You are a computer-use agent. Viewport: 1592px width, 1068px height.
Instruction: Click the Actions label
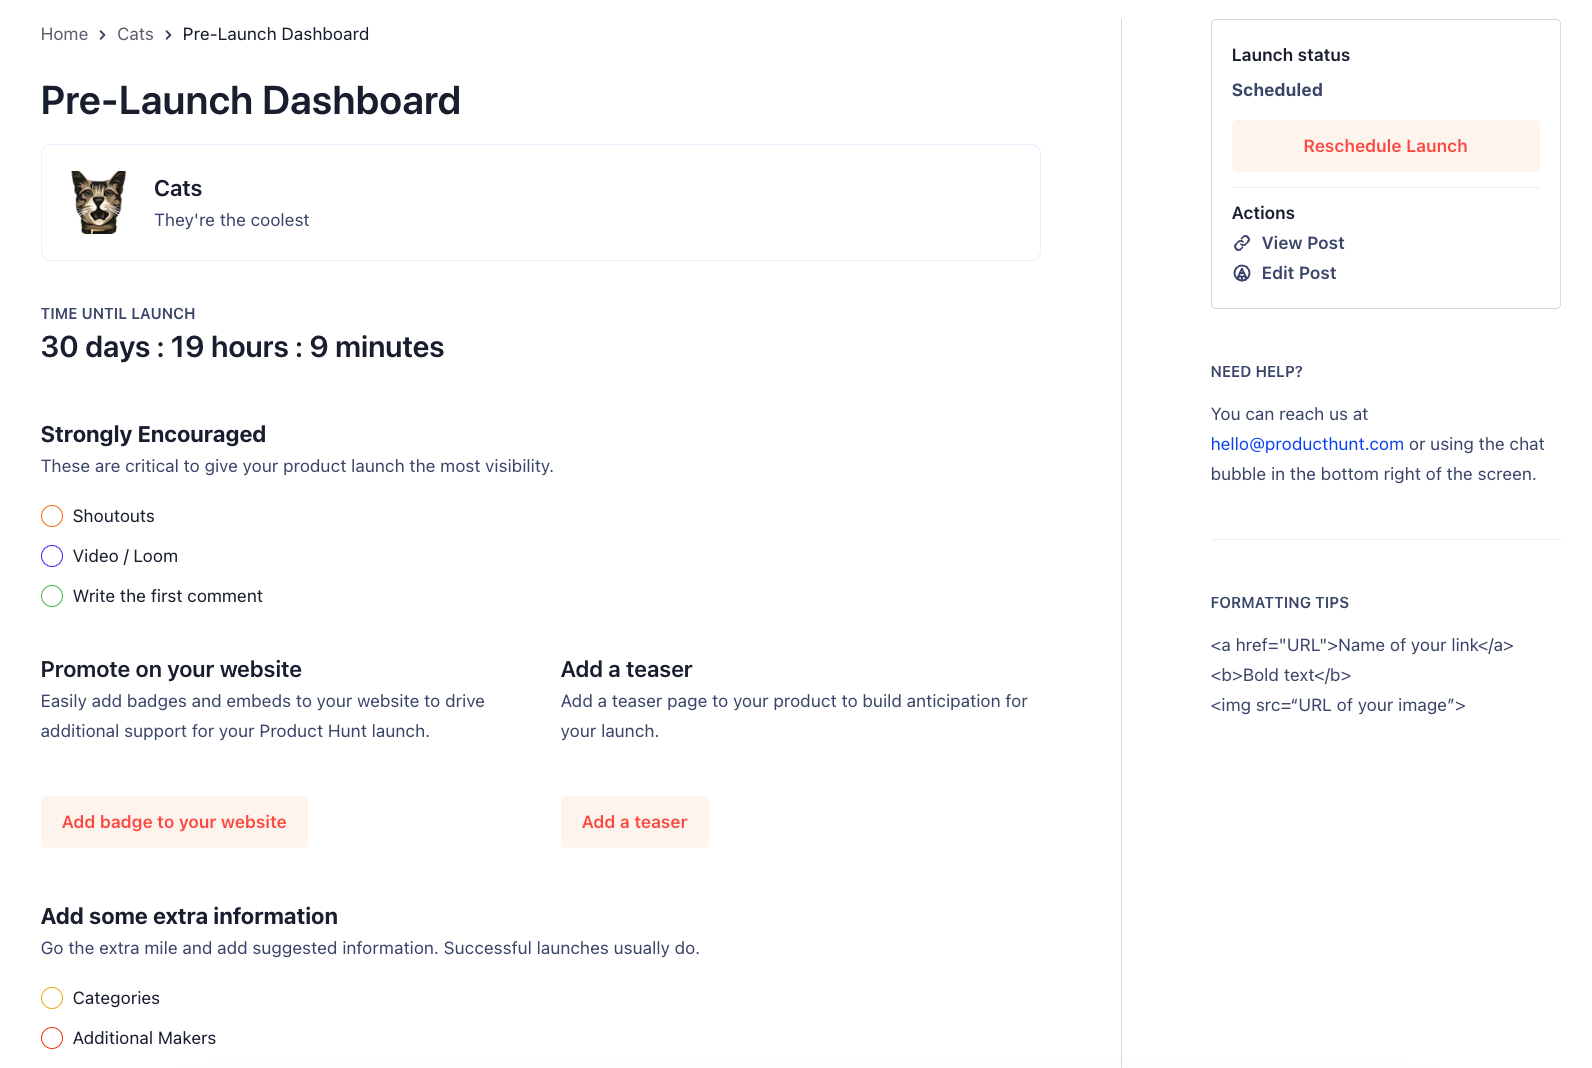click(1263, 213)
